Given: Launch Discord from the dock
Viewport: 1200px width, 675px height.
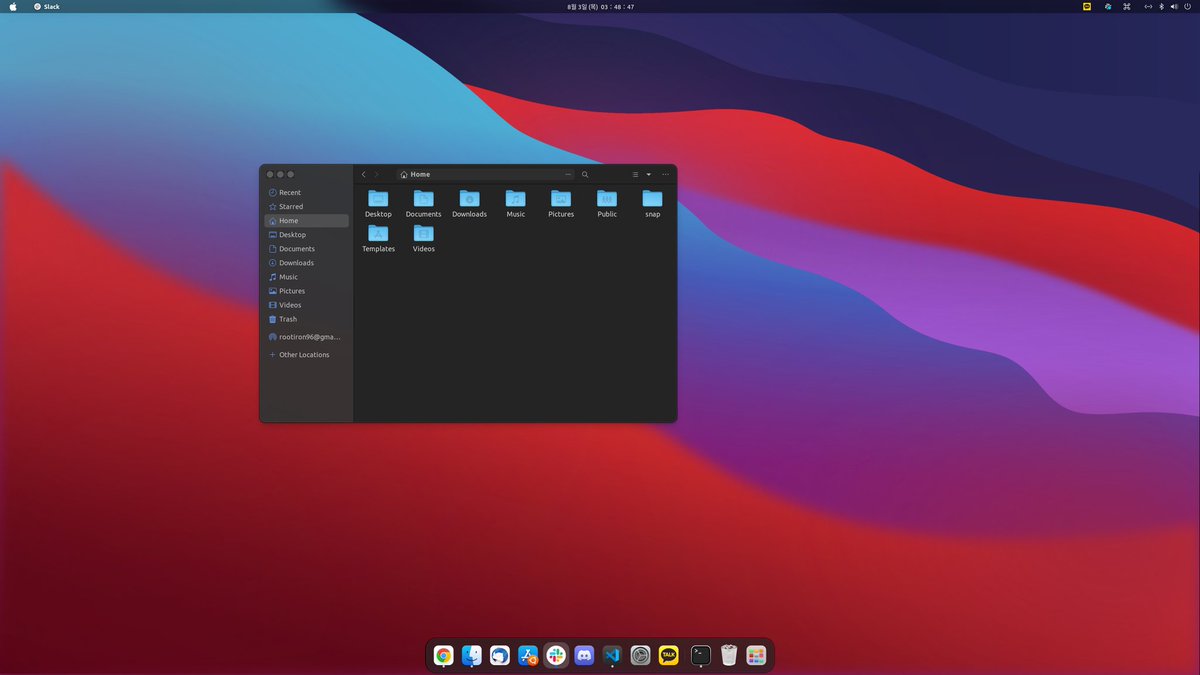Looking at the screenshot, I should [585, 656].
